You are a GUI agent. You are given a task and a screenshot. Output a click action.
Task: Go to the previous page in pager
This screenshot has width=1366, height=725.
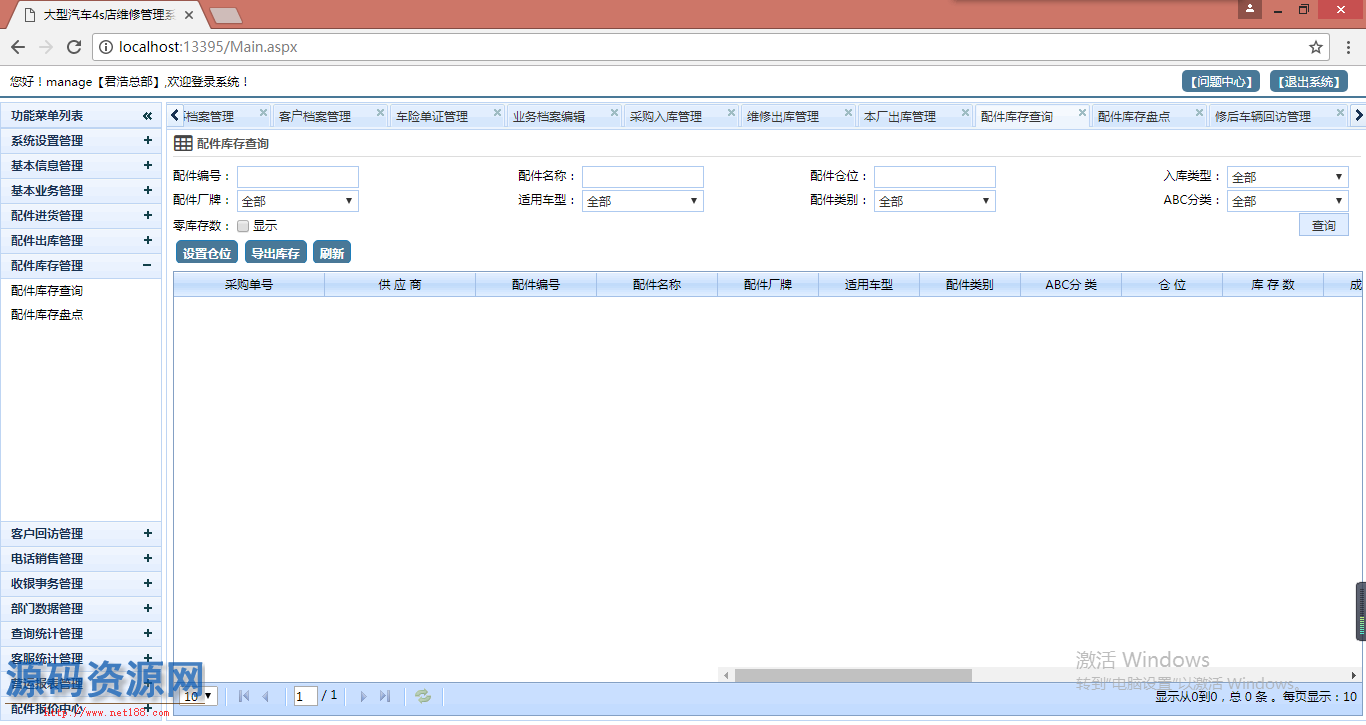pyautogui.click(x=266, y=696)
